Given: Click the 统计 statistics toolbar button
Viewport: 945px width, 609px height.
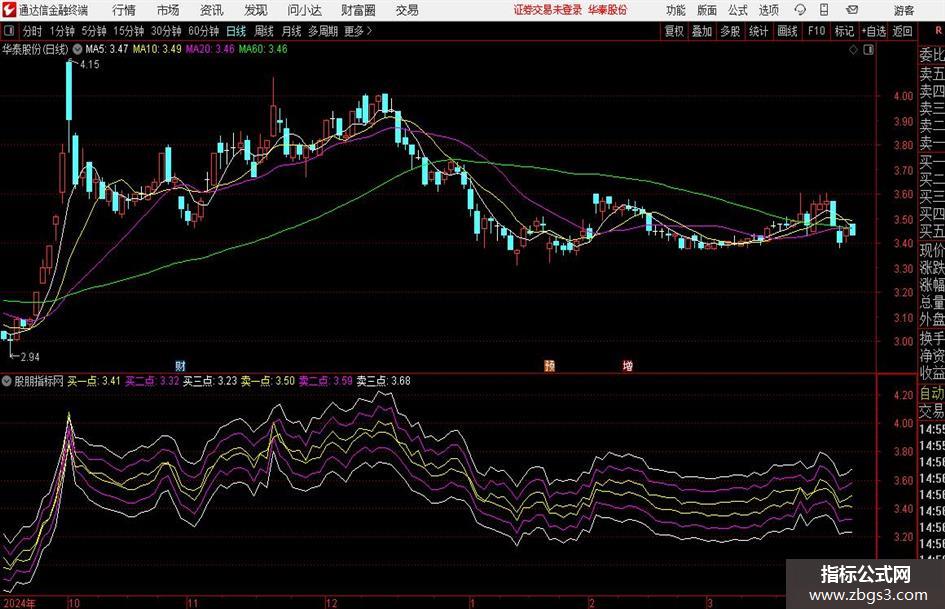Looking at the screenshot, I should point(758,31).
